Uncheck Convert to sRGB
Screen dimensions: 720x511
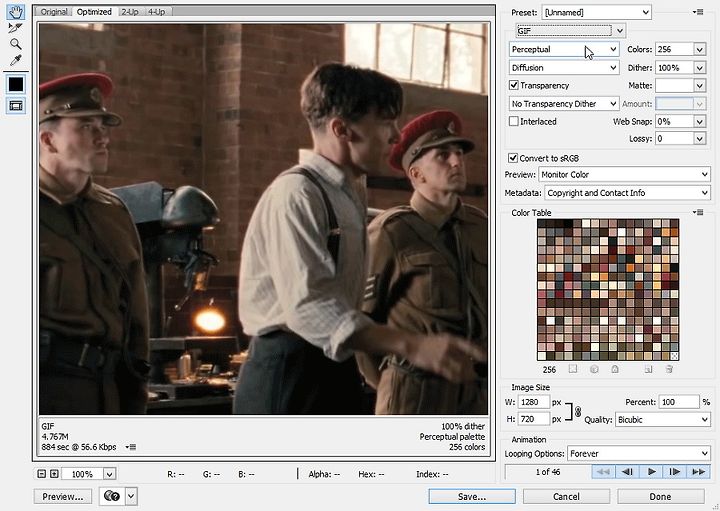tap(513, 158)
